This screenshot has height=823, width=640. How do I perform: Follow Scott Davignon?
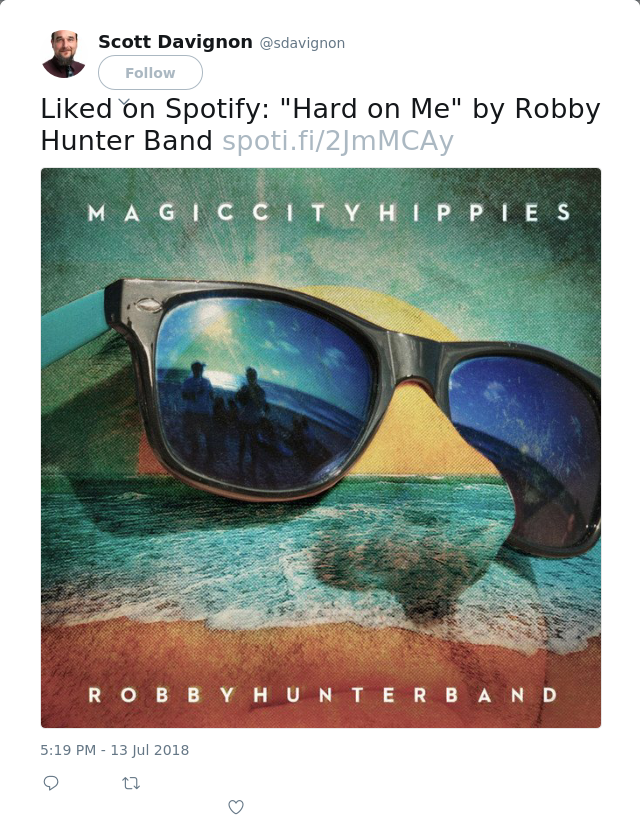(x=150, y=72)
